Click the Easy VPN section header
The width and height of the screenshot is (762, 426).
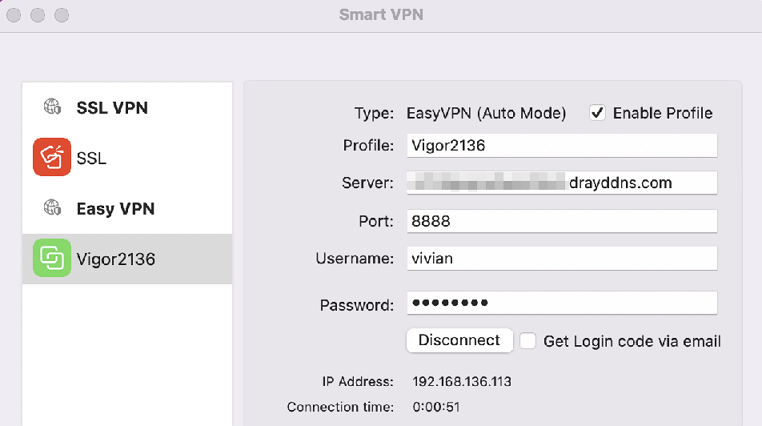(116, 209)
